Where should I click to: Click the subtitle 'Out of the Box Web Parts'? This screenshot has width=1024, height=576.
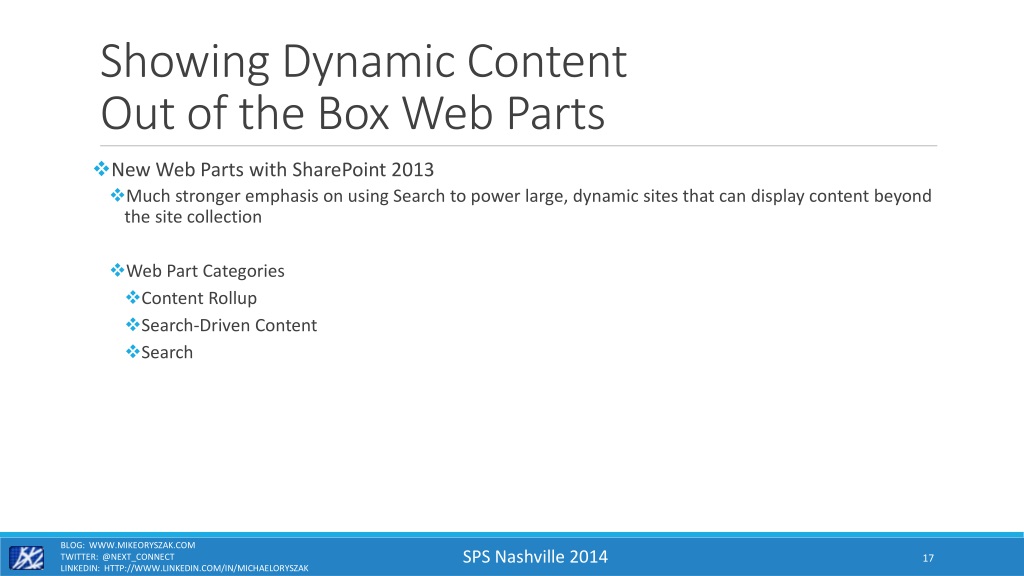coord(353,113)
